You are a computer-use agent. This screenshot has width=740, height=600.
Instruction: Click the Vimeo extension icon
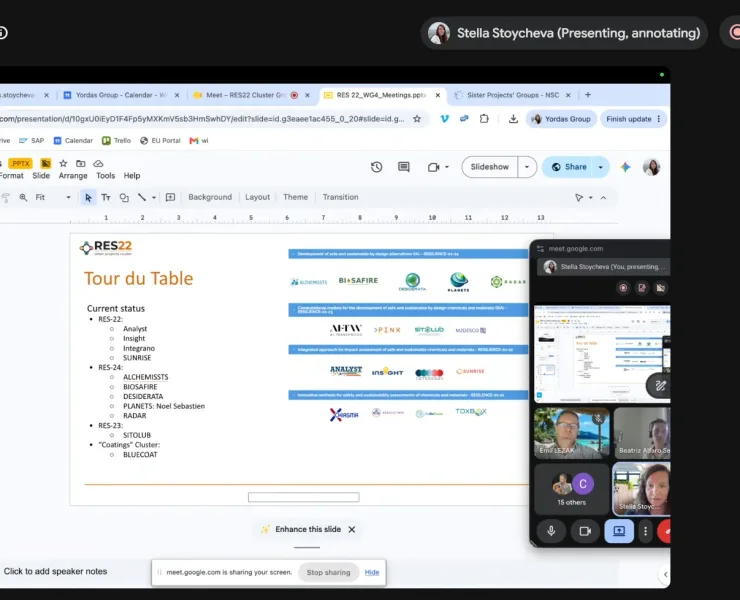point(444,119)
